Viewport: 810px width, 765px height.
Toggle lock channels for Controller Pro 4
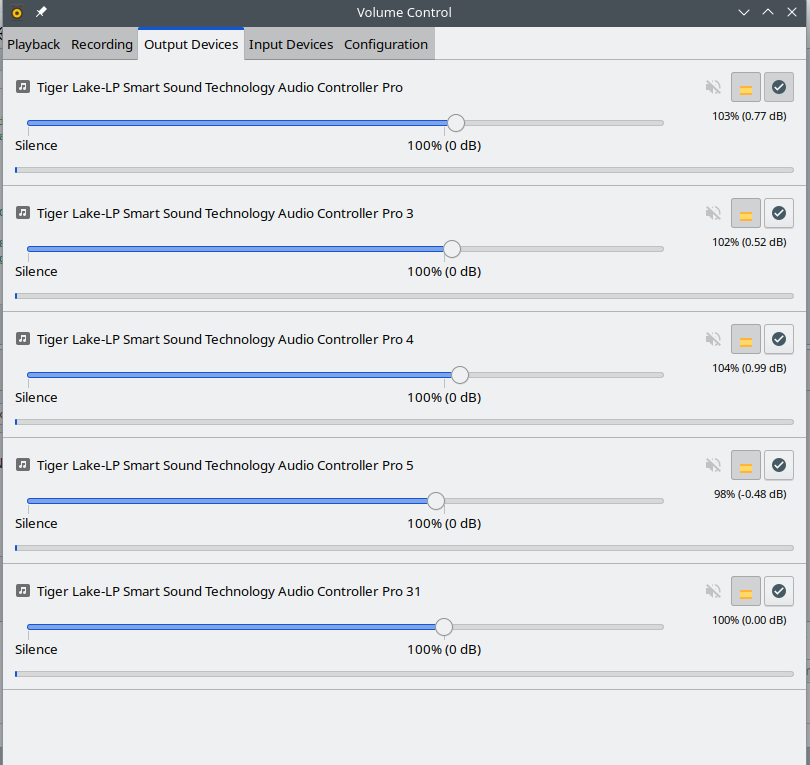pos(745,339)
